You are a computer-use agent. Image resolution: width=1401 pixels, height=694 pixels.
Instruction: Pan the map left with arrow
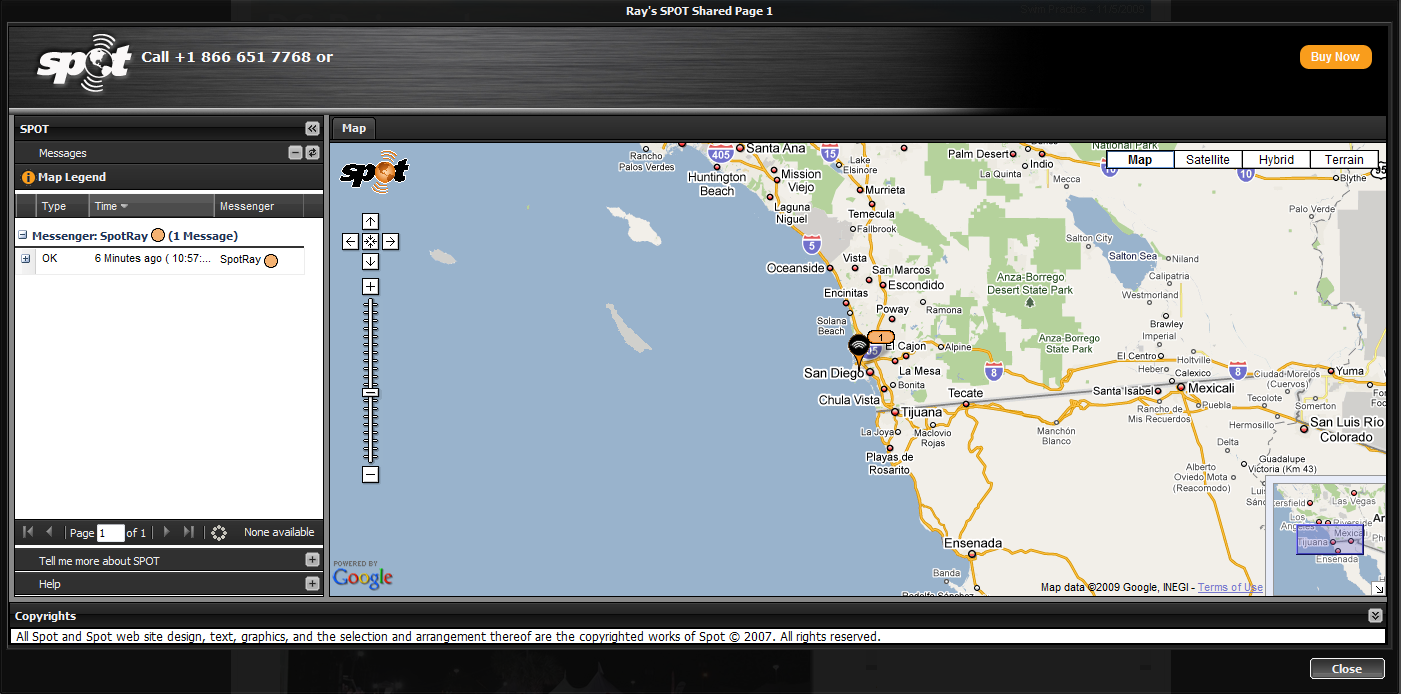click(x=350, y=241)
